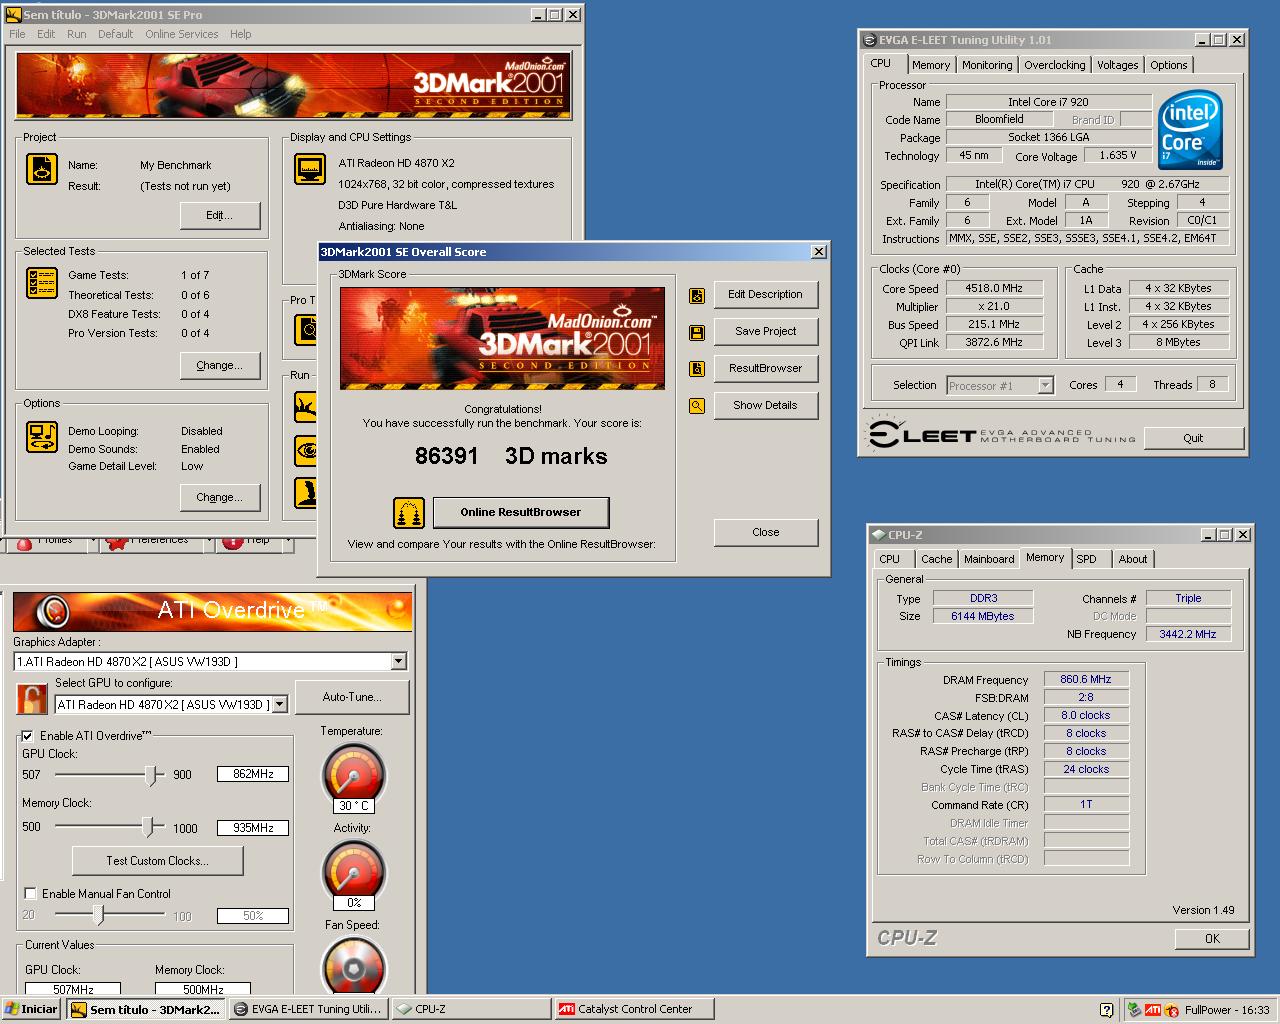The image size is (1280, 1024).
Task: Click the ATI Overdrive padlock icon
Action: [32, 699]
